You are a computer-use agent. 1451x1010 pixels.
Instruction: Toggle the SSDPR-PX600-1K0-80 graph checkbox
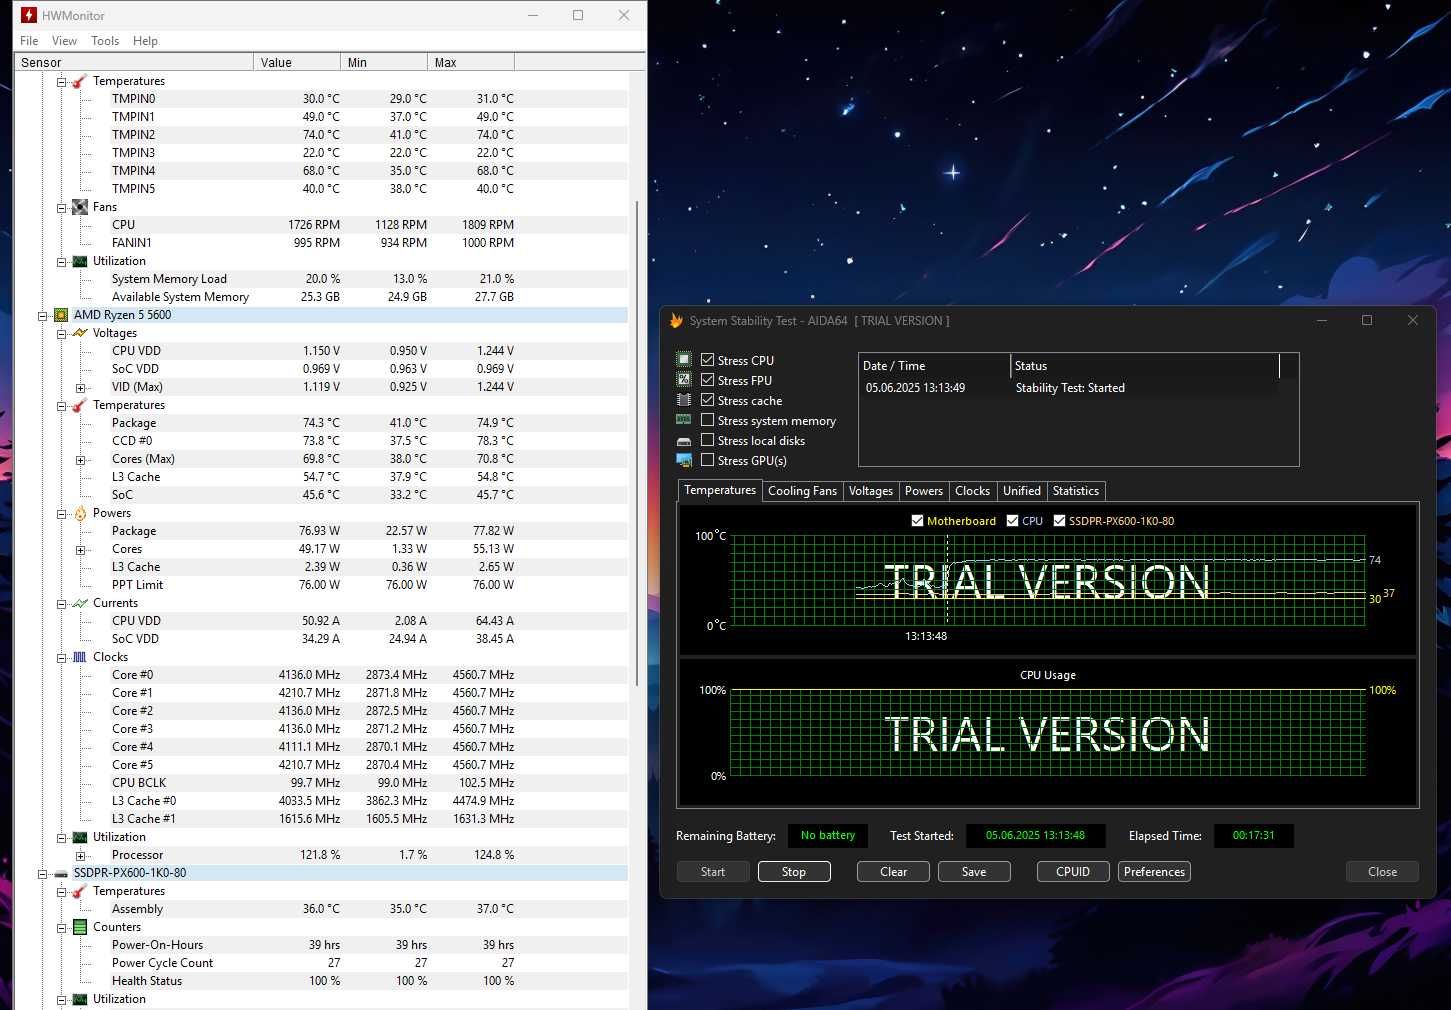[1059, 521]
